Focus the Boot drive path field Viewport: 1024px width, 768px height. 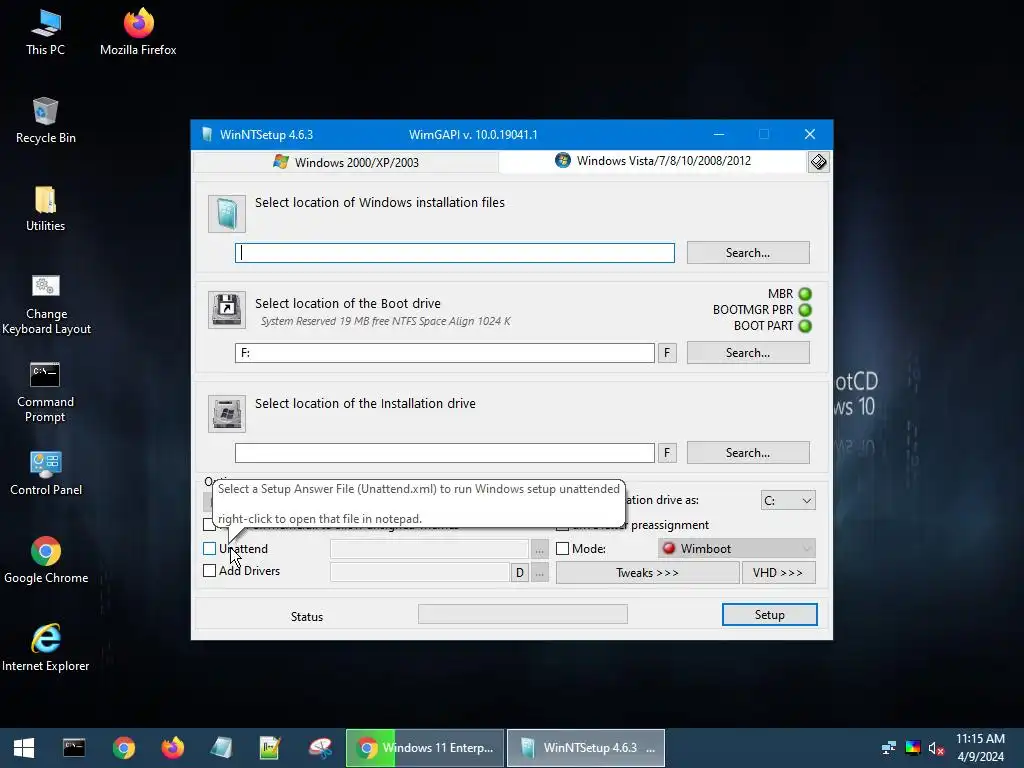pos(445,353)
